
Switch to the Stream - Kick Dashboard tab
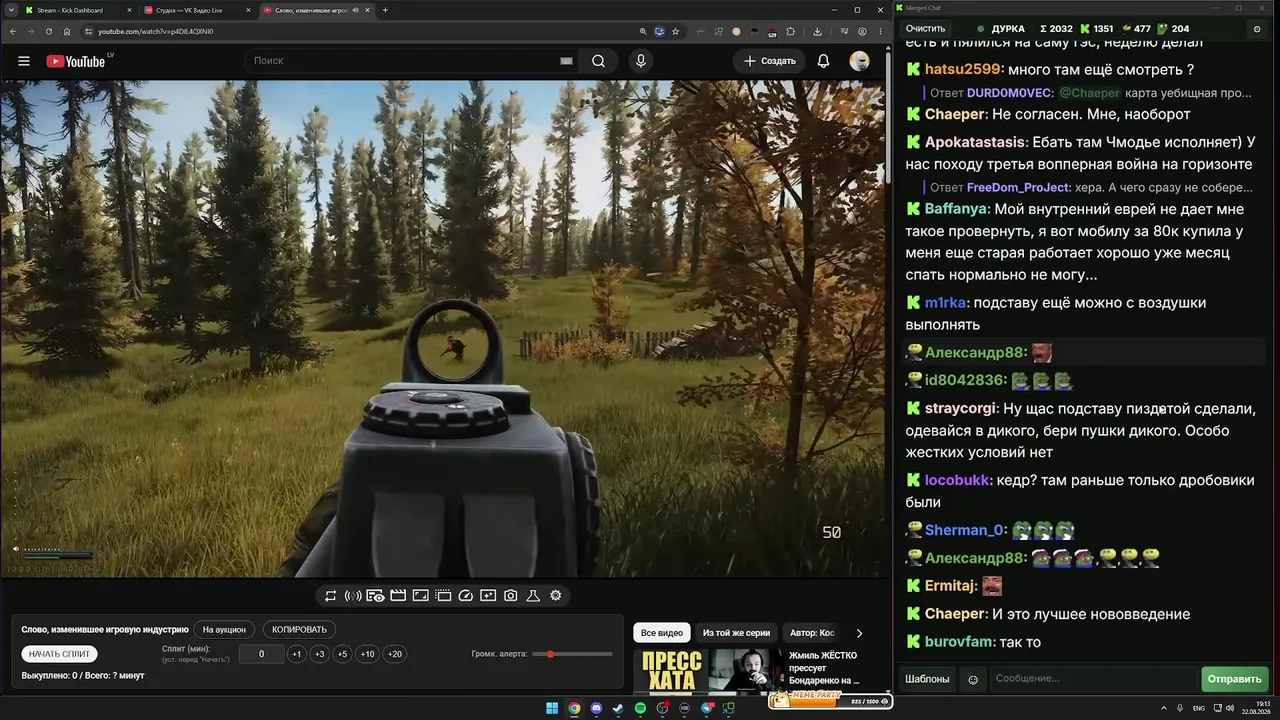pyautogui.click(x=80, y=10)
